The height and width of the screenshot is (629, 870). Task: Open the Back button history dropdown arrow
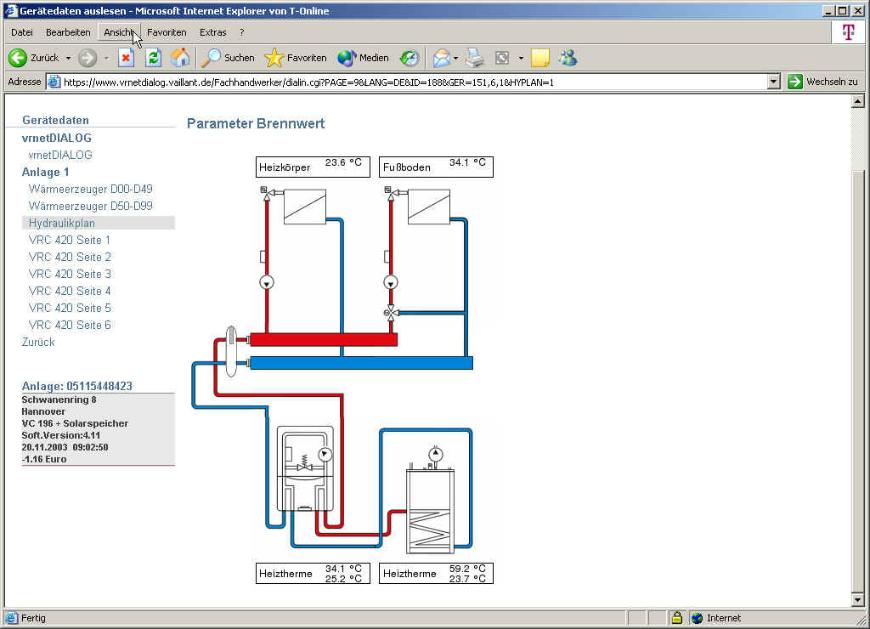[68, 58]
